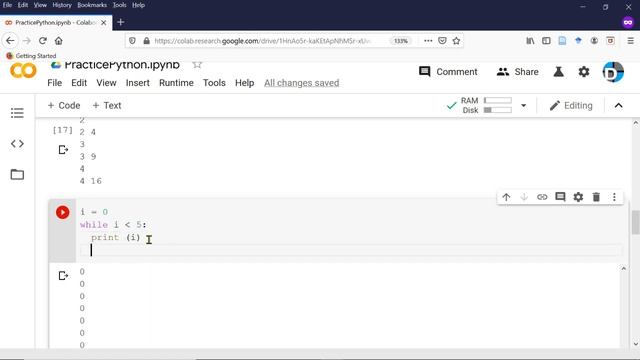
Task: Open table of contents sidebar icon
Action: click(x=17, y=113)
